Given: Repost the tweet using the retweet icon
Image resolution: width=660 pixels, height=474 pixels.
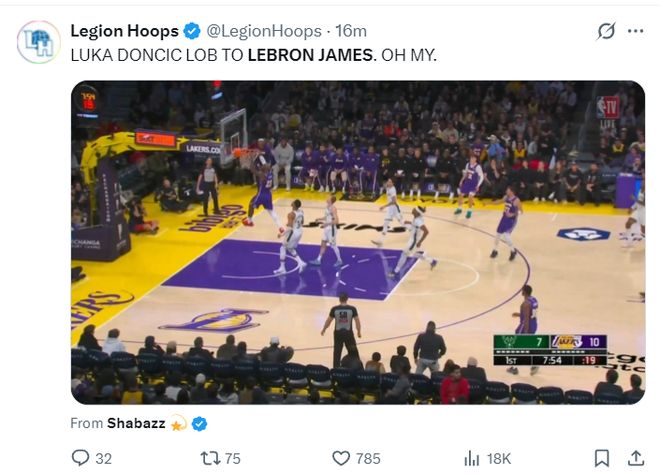Looking at the screenshot, I should point(210,458).
